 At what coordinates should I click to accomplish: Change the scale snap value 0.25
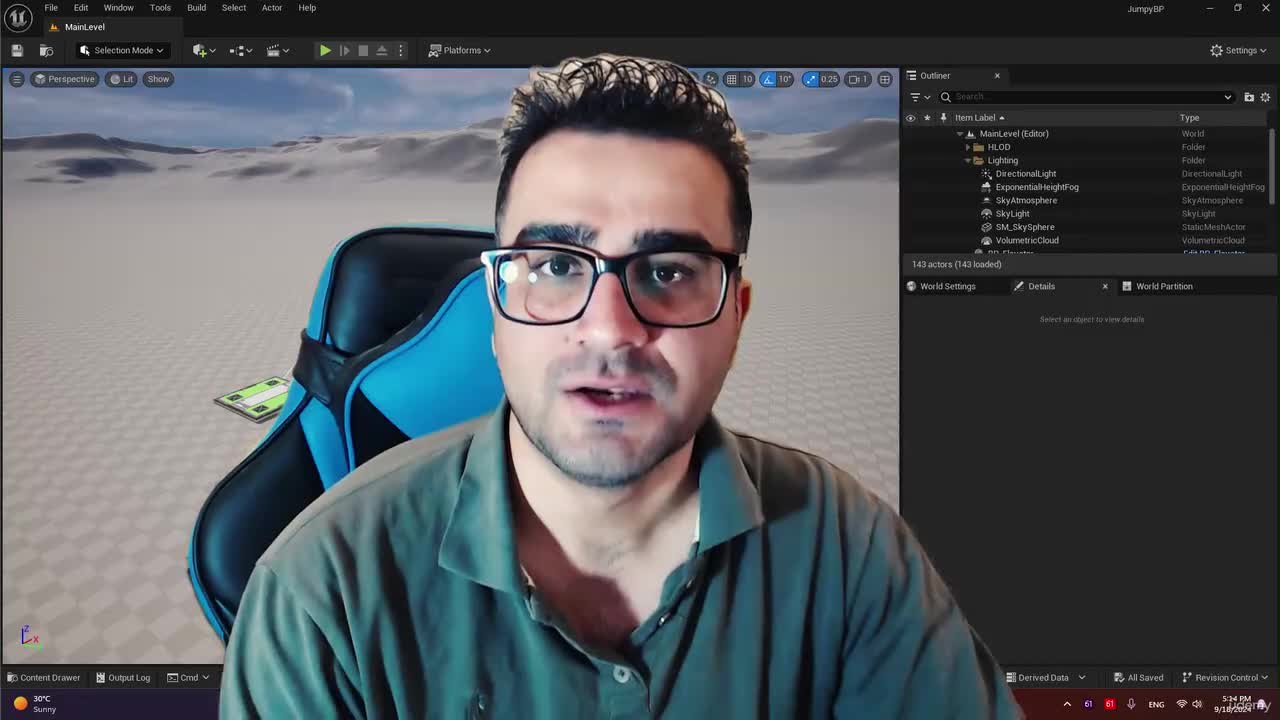coord(829,79)
